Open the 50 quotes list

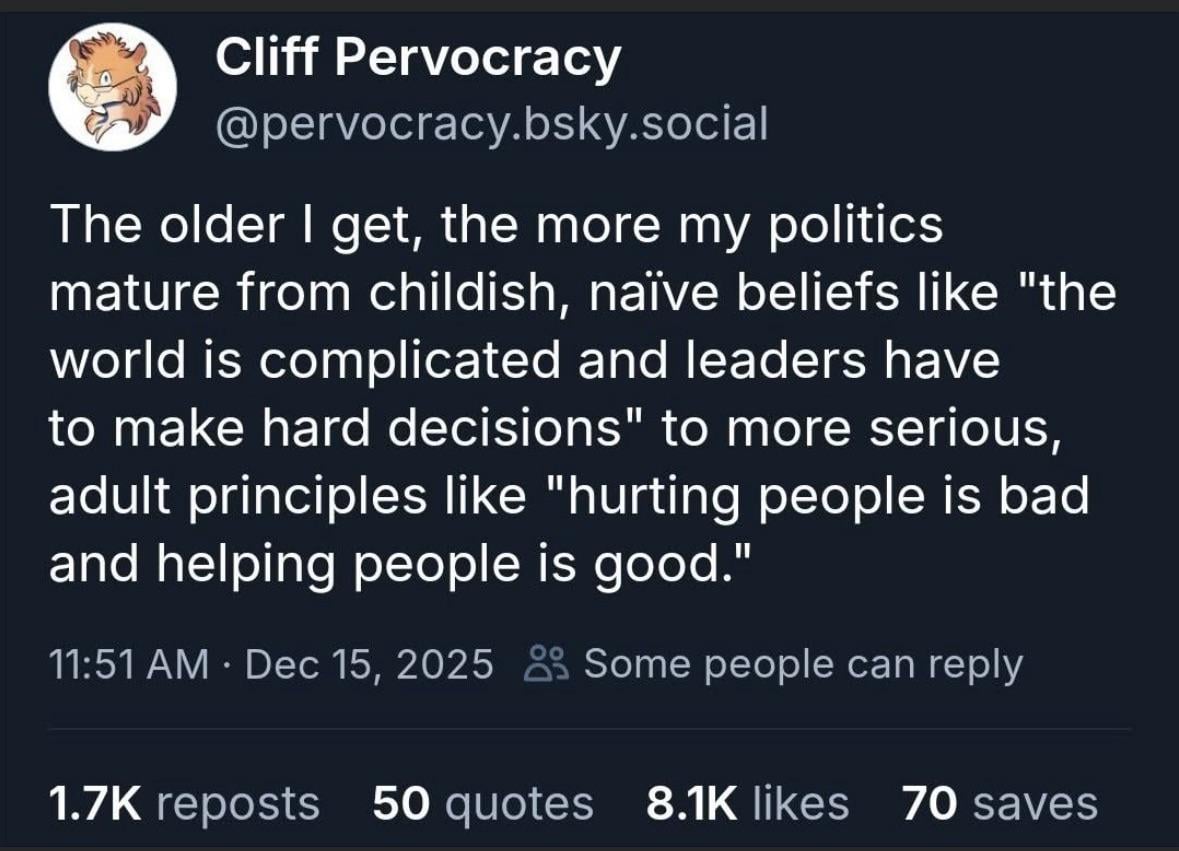(482, 802)
